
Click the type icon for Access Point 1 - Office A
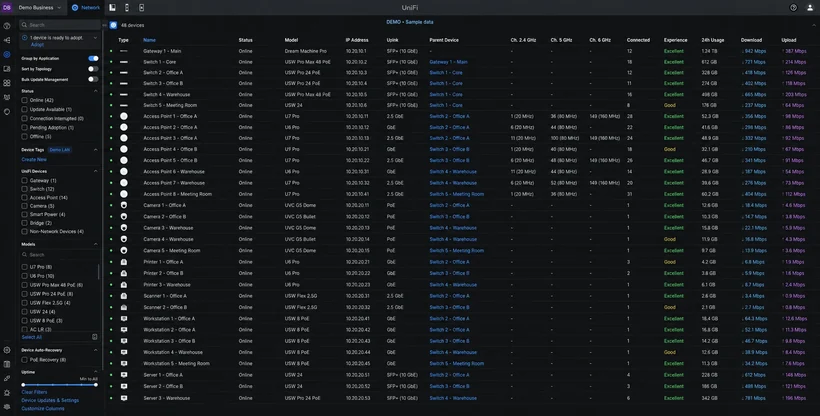coord(124,116)
